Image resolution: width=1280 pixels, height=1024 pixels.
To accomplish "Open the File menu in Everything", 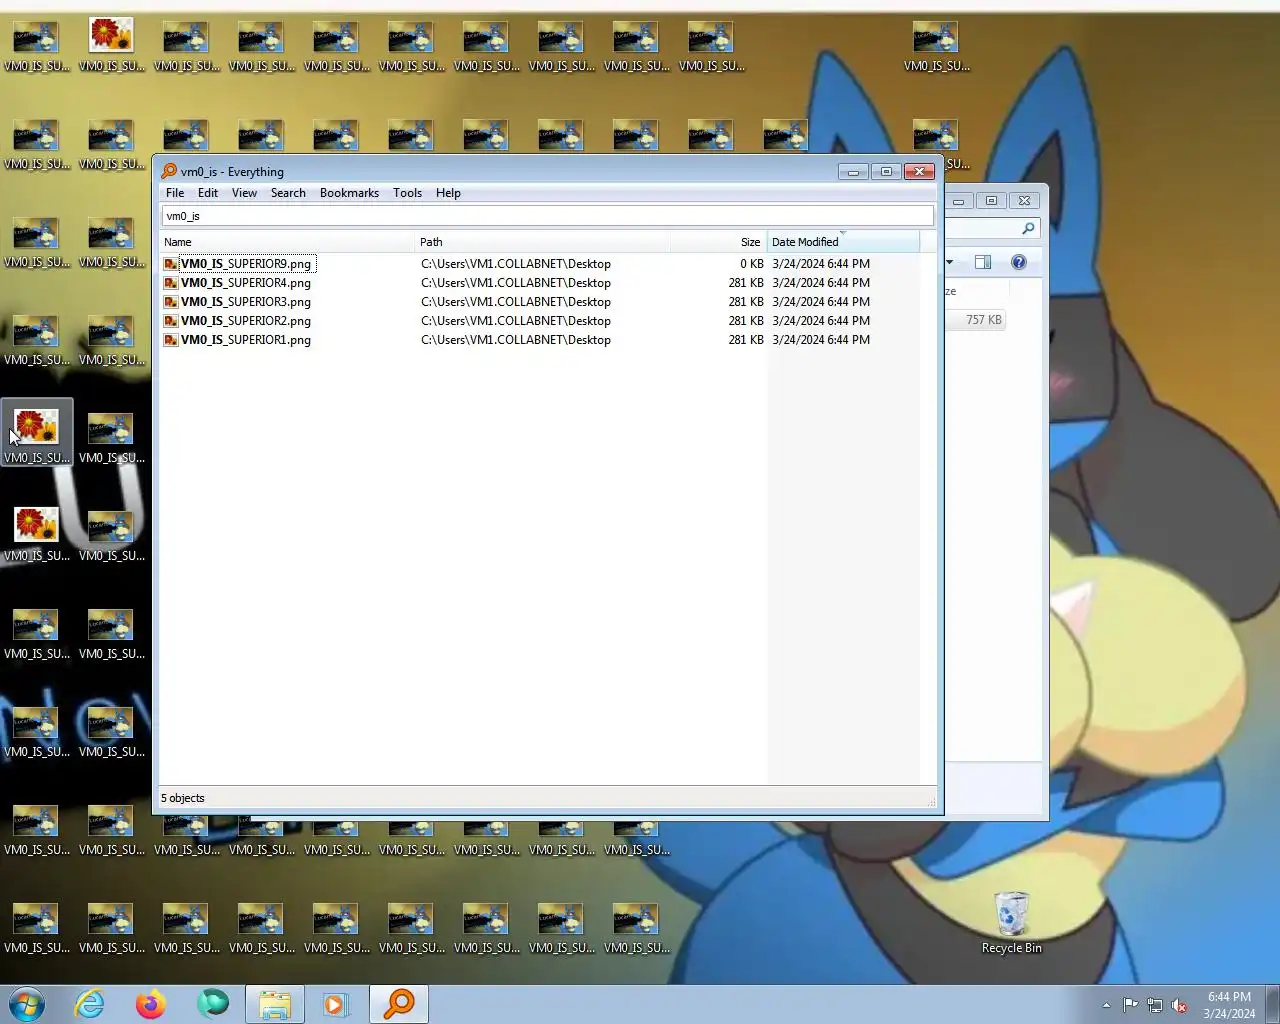I will pyautogui.click(x=175, y=193).
